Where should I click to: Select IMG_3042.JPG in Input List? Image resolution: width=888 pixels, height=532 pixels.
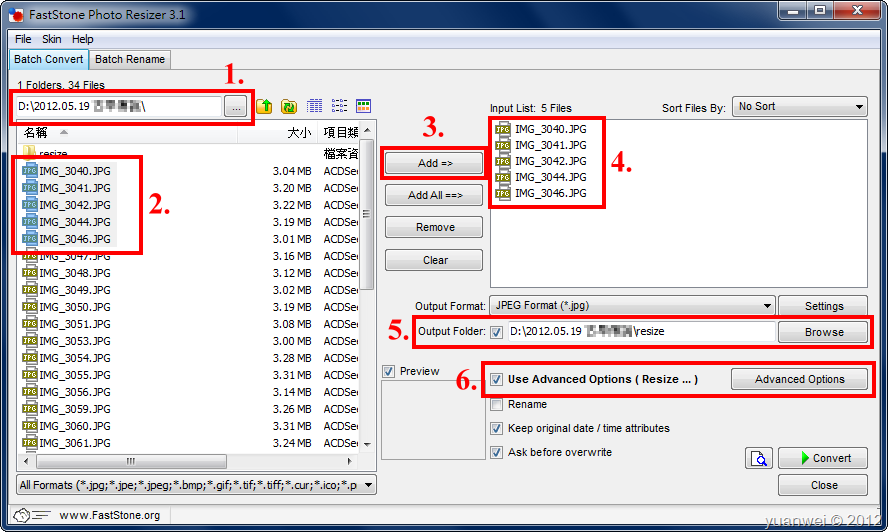coord(550,161)
